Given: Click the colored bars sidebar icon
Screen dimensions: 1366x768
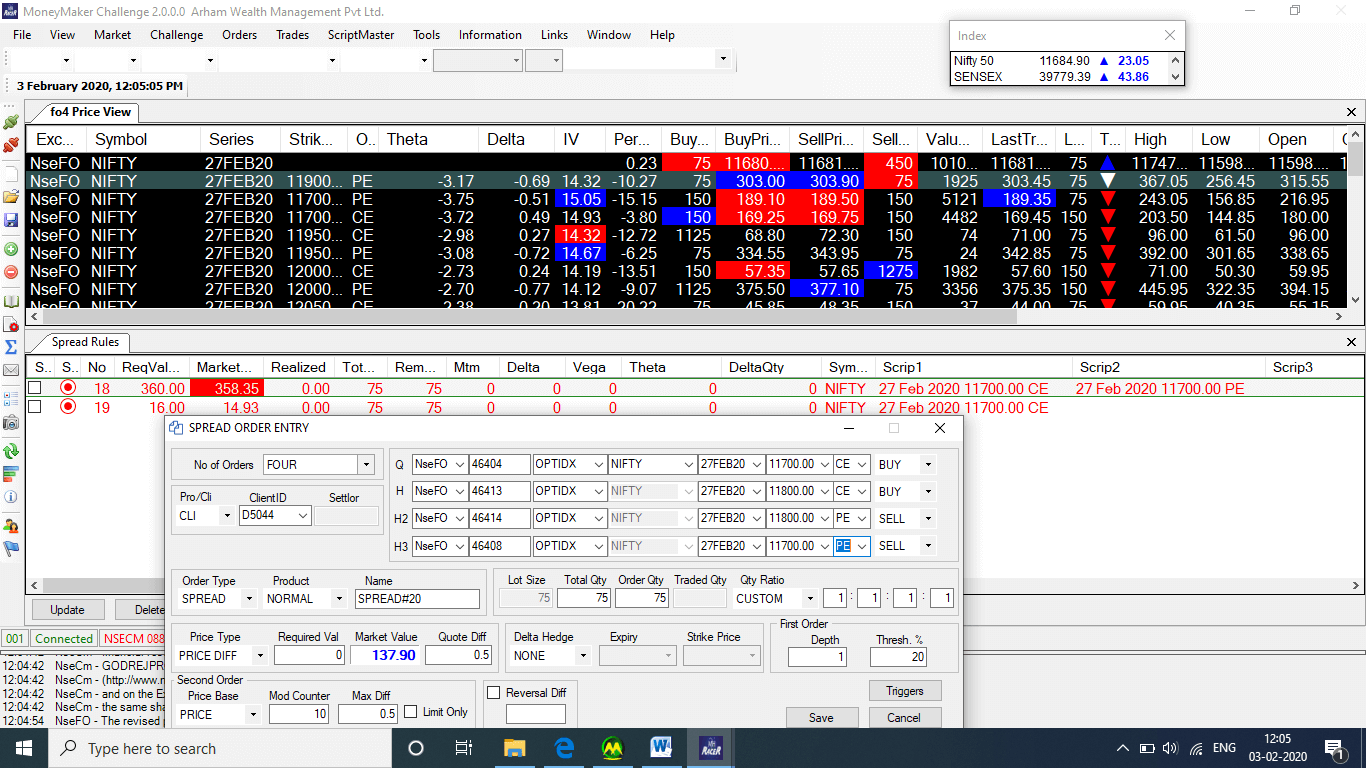Looking at the screenshot, I should pyautogui.click(x=11, y=473).
